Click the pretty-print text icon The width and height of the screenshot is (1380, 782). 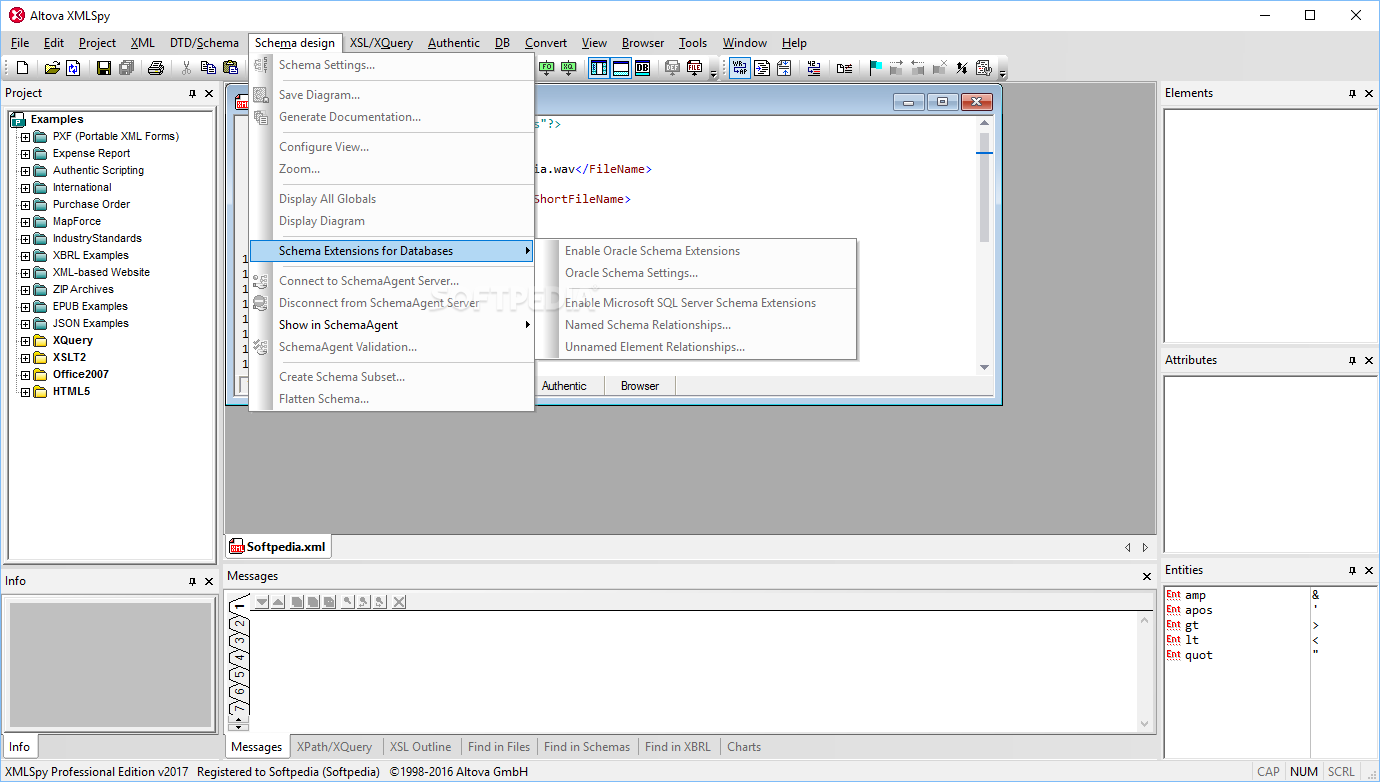[x=762, y=67]
